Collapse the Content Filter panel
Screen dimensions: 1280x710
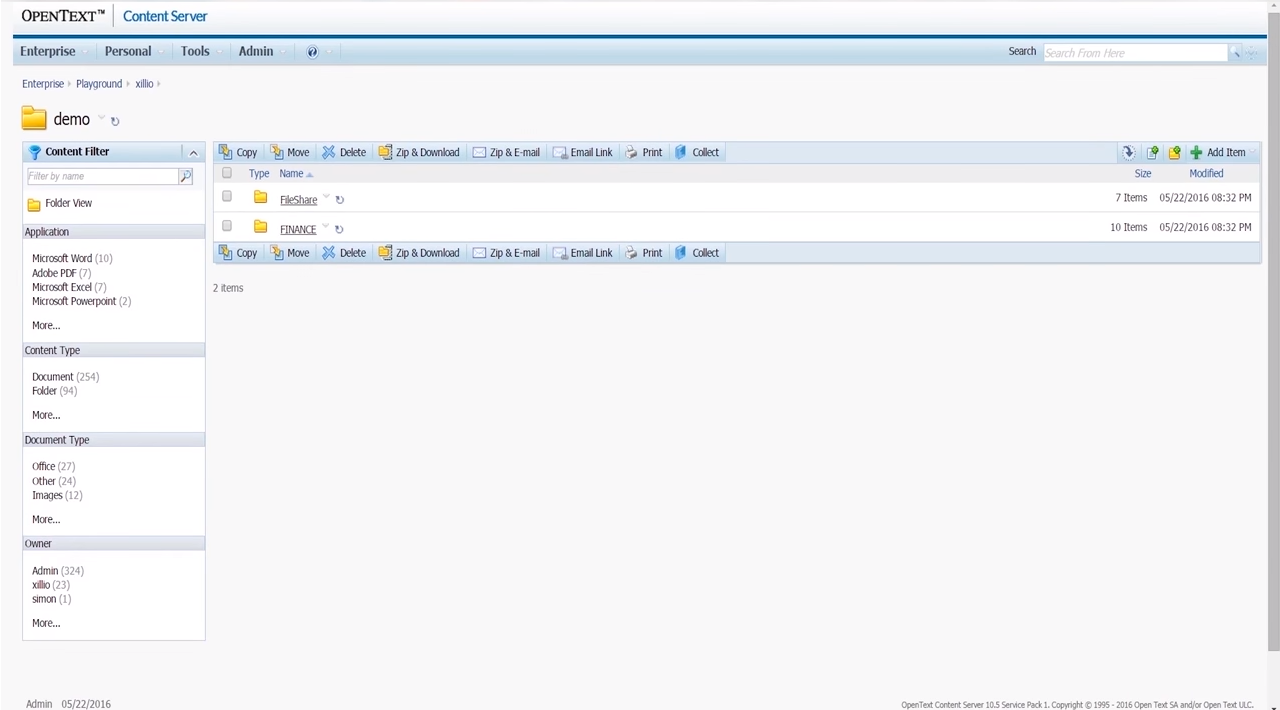[x=193, y=152]
